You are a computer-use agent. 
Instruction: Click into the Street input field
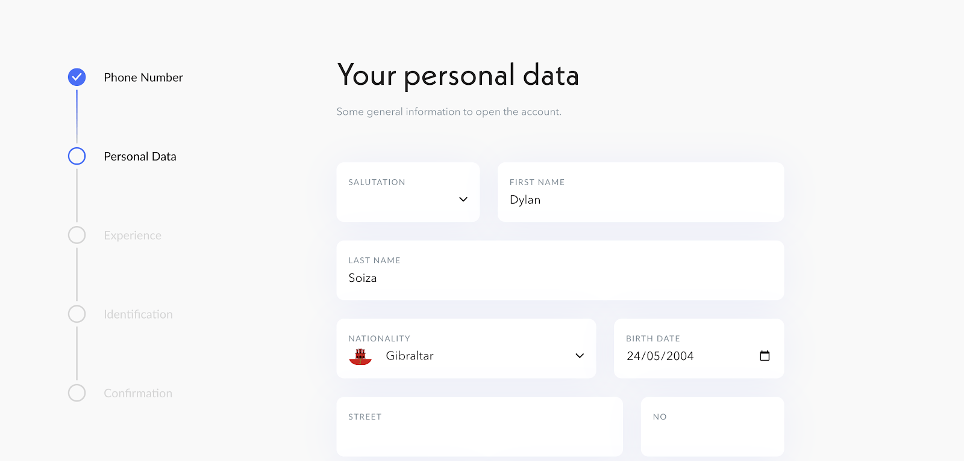tap(480, 427)
